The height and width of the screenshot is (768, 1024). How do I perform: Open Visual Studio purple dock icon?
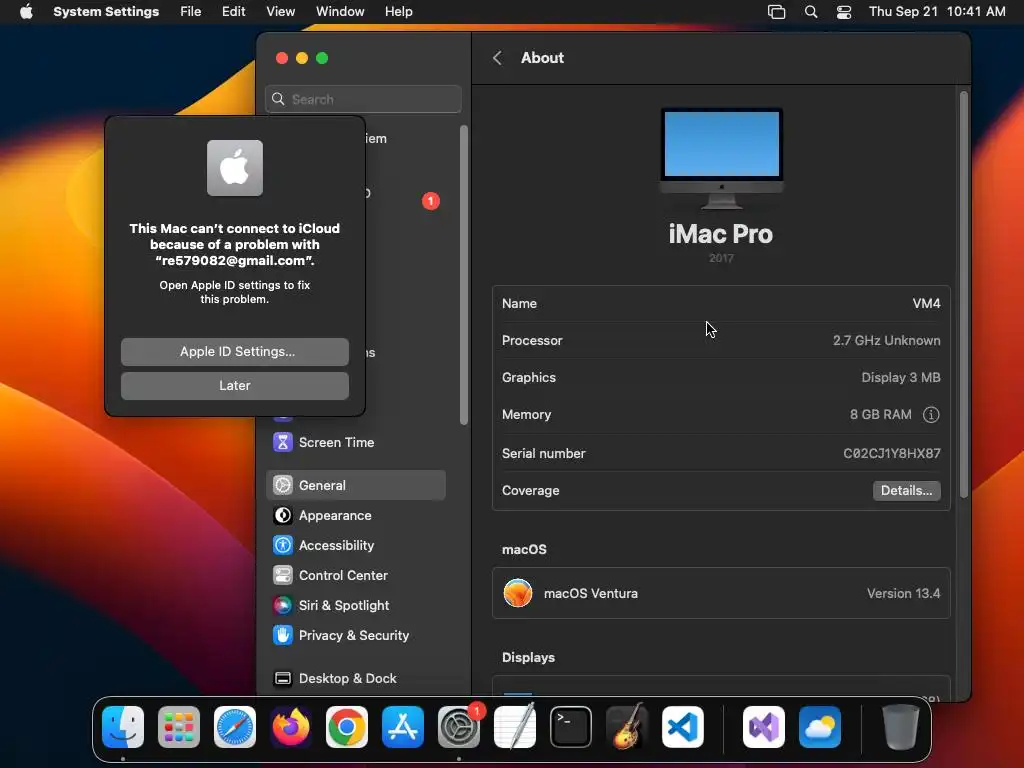click(763, 727)
